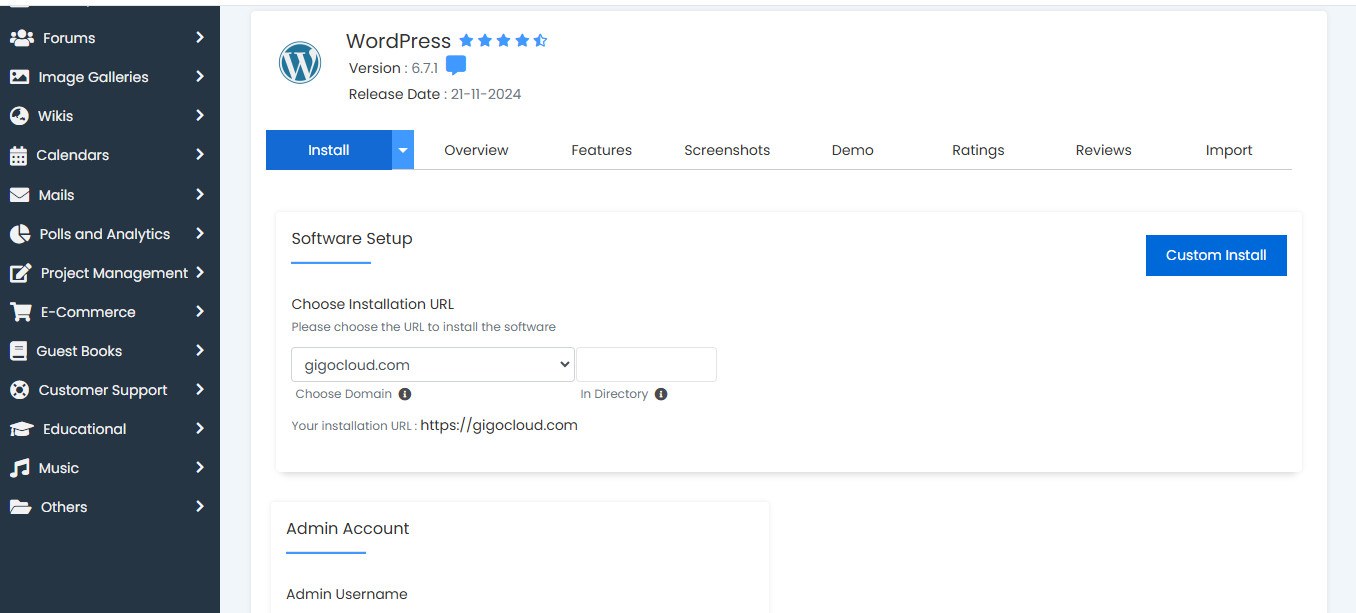Click the In Directory info icon
This screenshot has width=1356, height=613.
[x=661, y=394]
